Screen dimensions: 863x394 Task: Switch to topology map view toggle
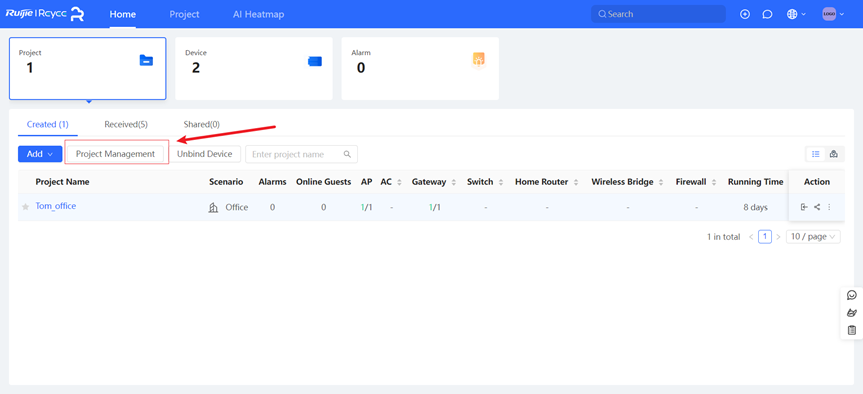(834, 154)
